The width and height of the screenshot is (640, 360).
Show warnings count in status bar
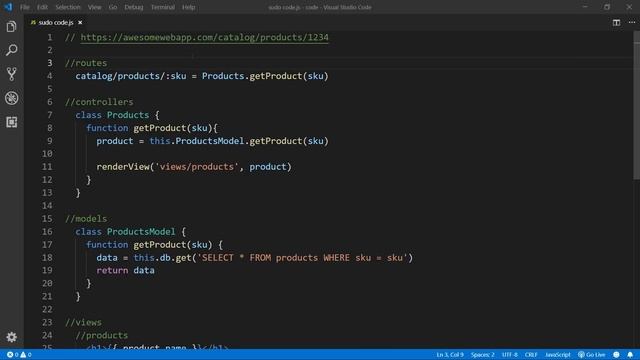pos(26,355)
